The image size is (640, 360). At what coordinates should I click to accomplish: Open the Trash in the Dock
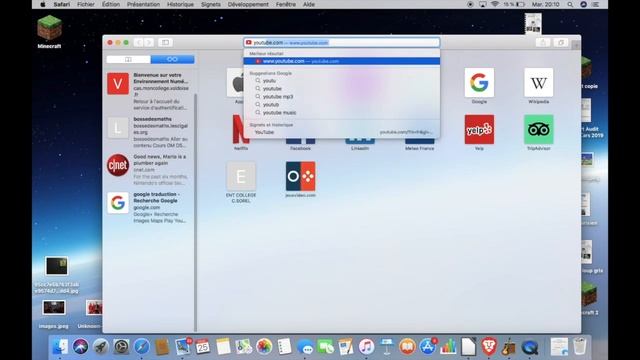pyautogui.click(x=580, y=347)
